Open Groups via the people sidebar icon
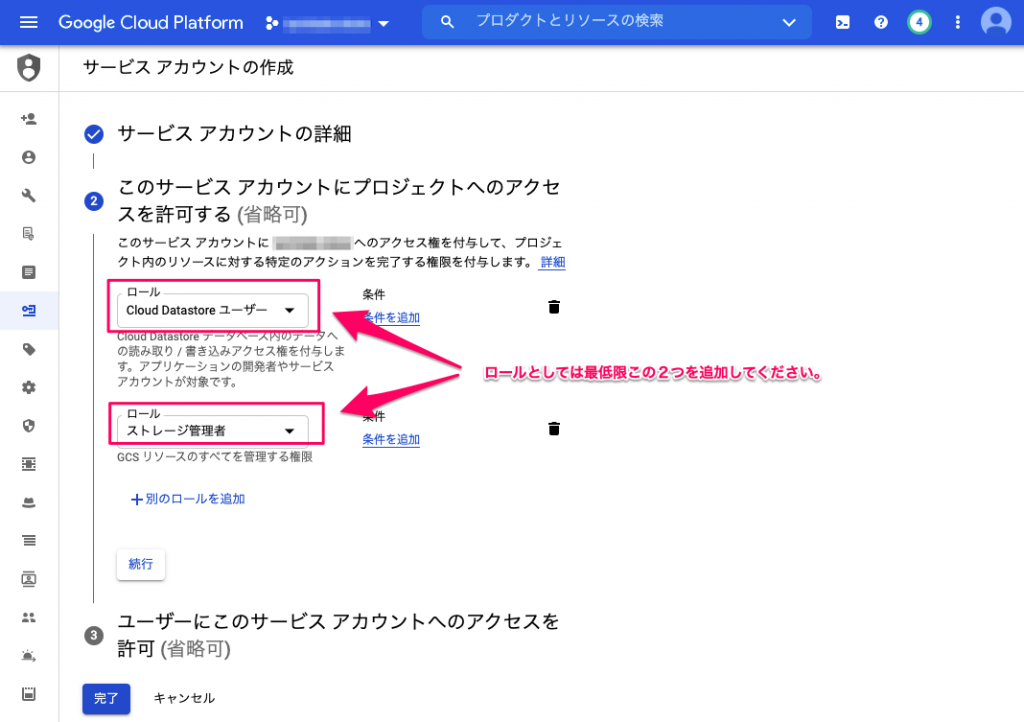The width and height of the screenshot is (1024, 722). click(x=29, y=618)
